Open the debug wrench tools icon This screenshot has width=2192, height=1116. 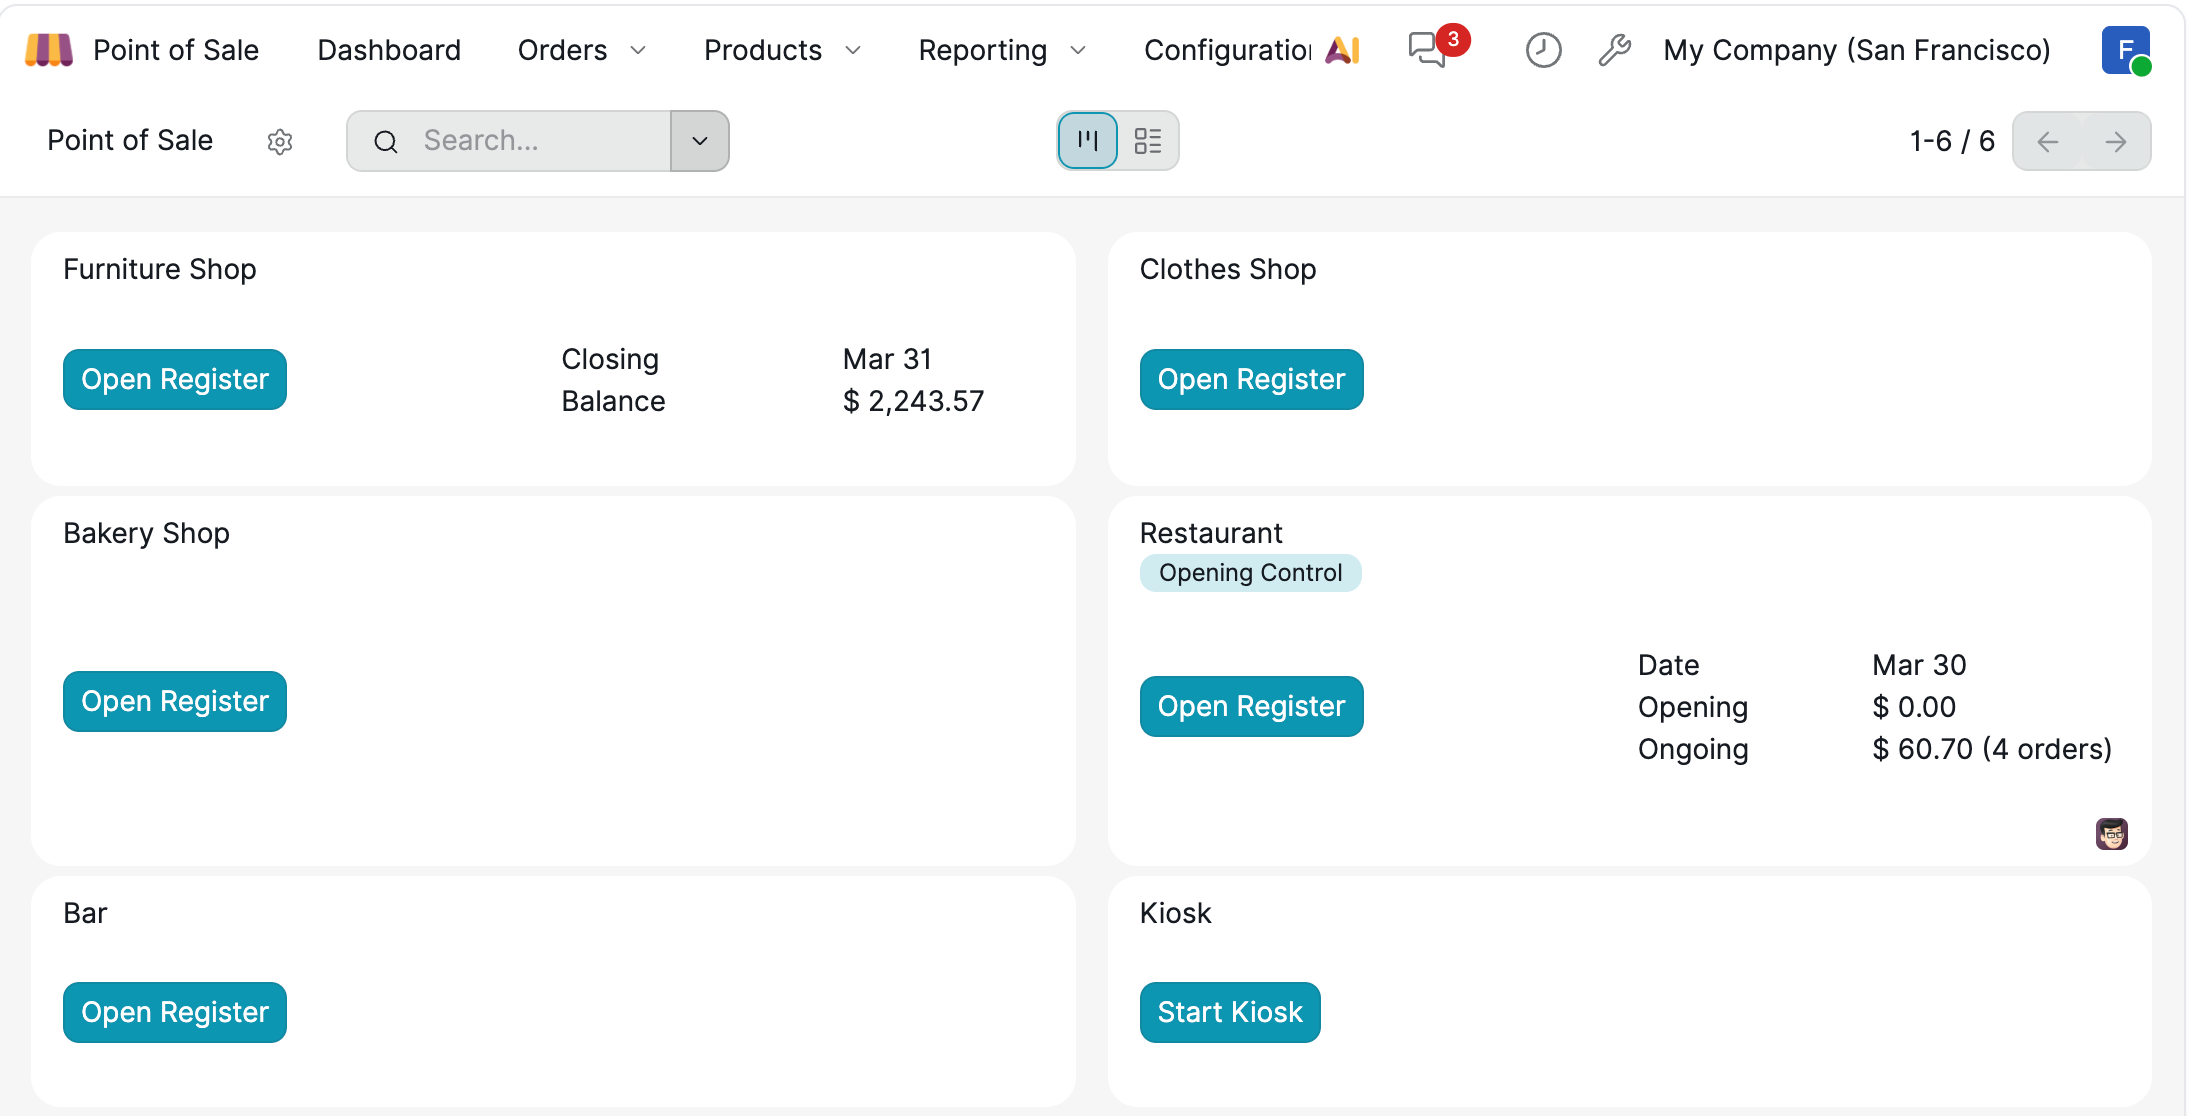(1614, 50)
